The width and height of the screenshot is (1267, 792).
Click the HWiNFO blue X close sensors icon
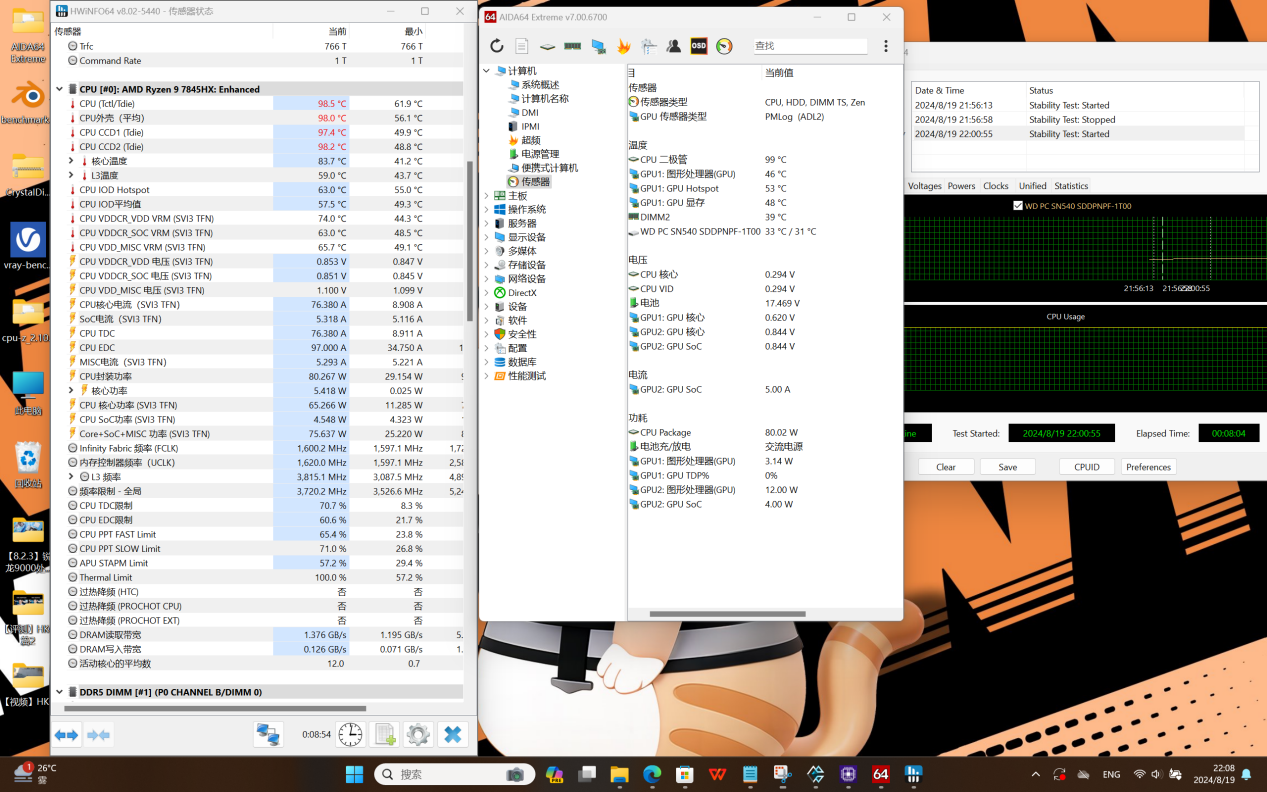tap(452, 735)
